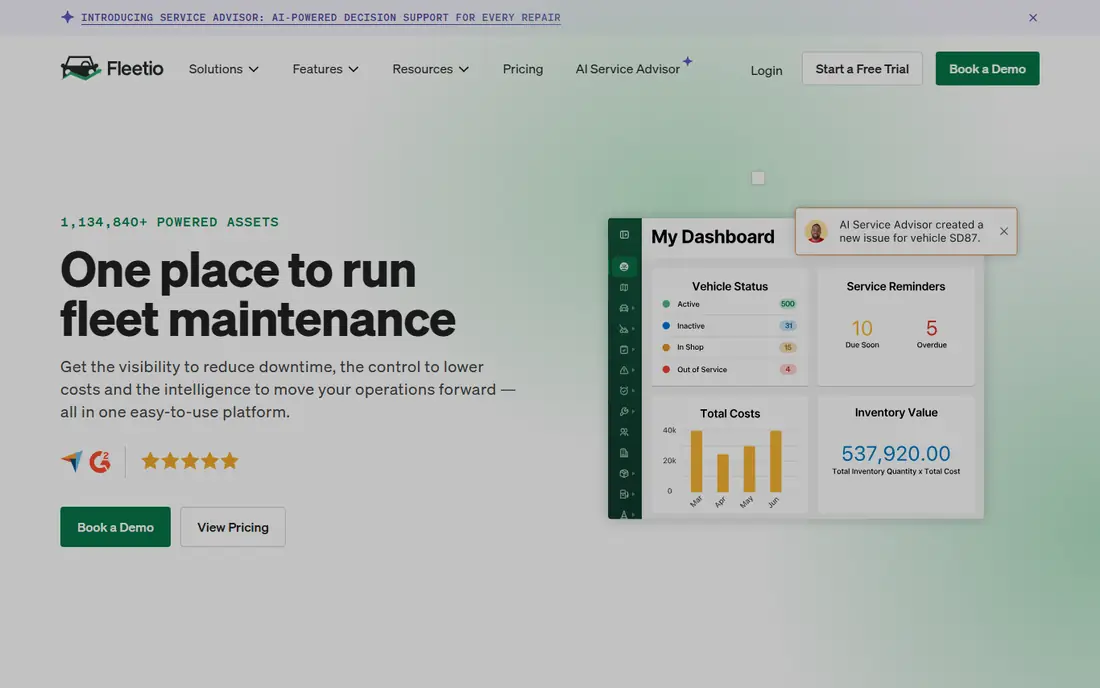
Task: Open the reminders alarm-clock sidebar icon
Action: tap(623, 391)
